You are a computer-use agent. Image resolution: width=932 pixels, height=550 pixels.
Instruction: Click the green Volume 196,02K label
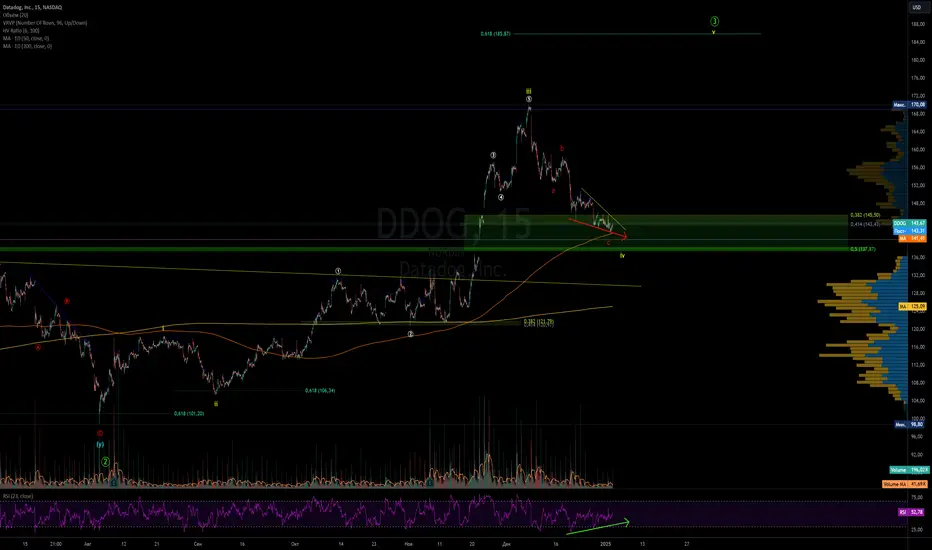coord(909,470)
